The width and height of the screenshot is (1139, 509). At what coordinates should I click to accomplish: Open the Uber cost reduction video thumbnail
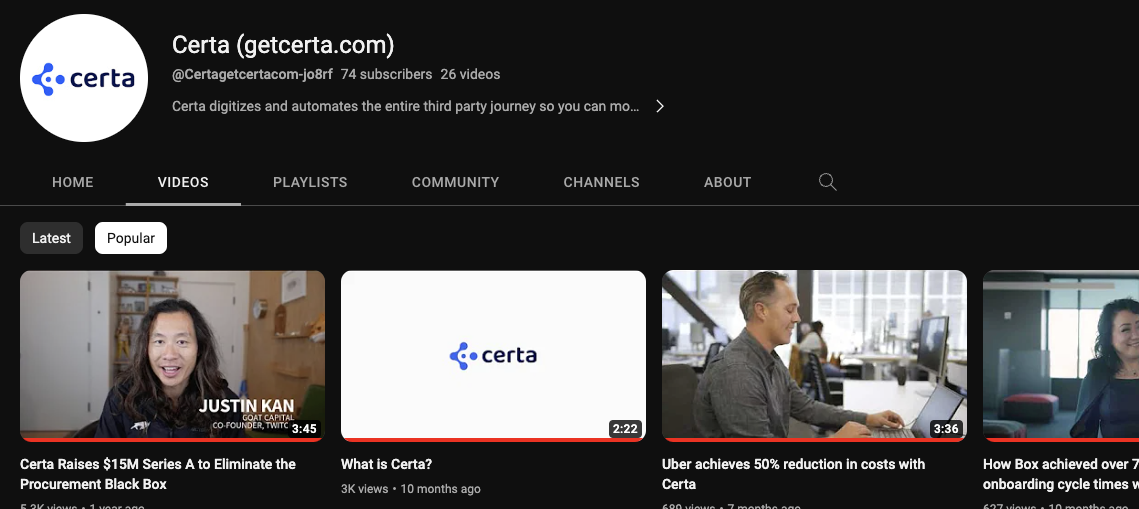pos(814,356)
